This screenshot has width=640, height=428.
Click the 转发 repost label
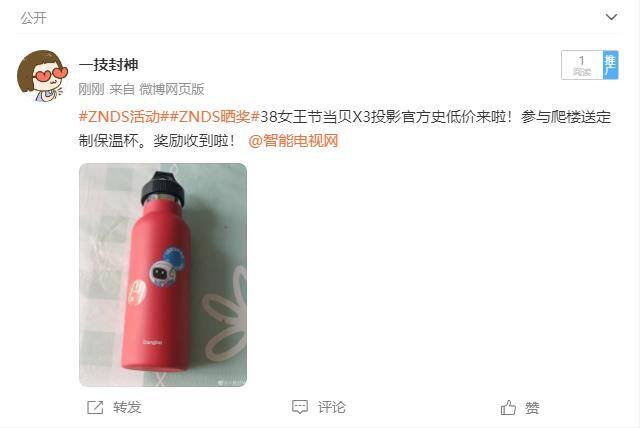pos(127,407)
